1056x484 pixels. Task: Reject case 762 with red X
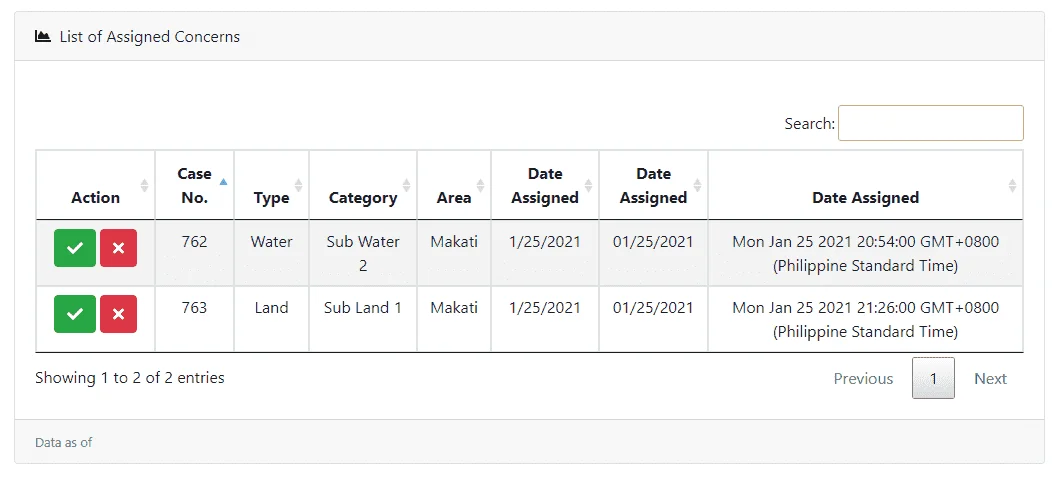point(119,248)
